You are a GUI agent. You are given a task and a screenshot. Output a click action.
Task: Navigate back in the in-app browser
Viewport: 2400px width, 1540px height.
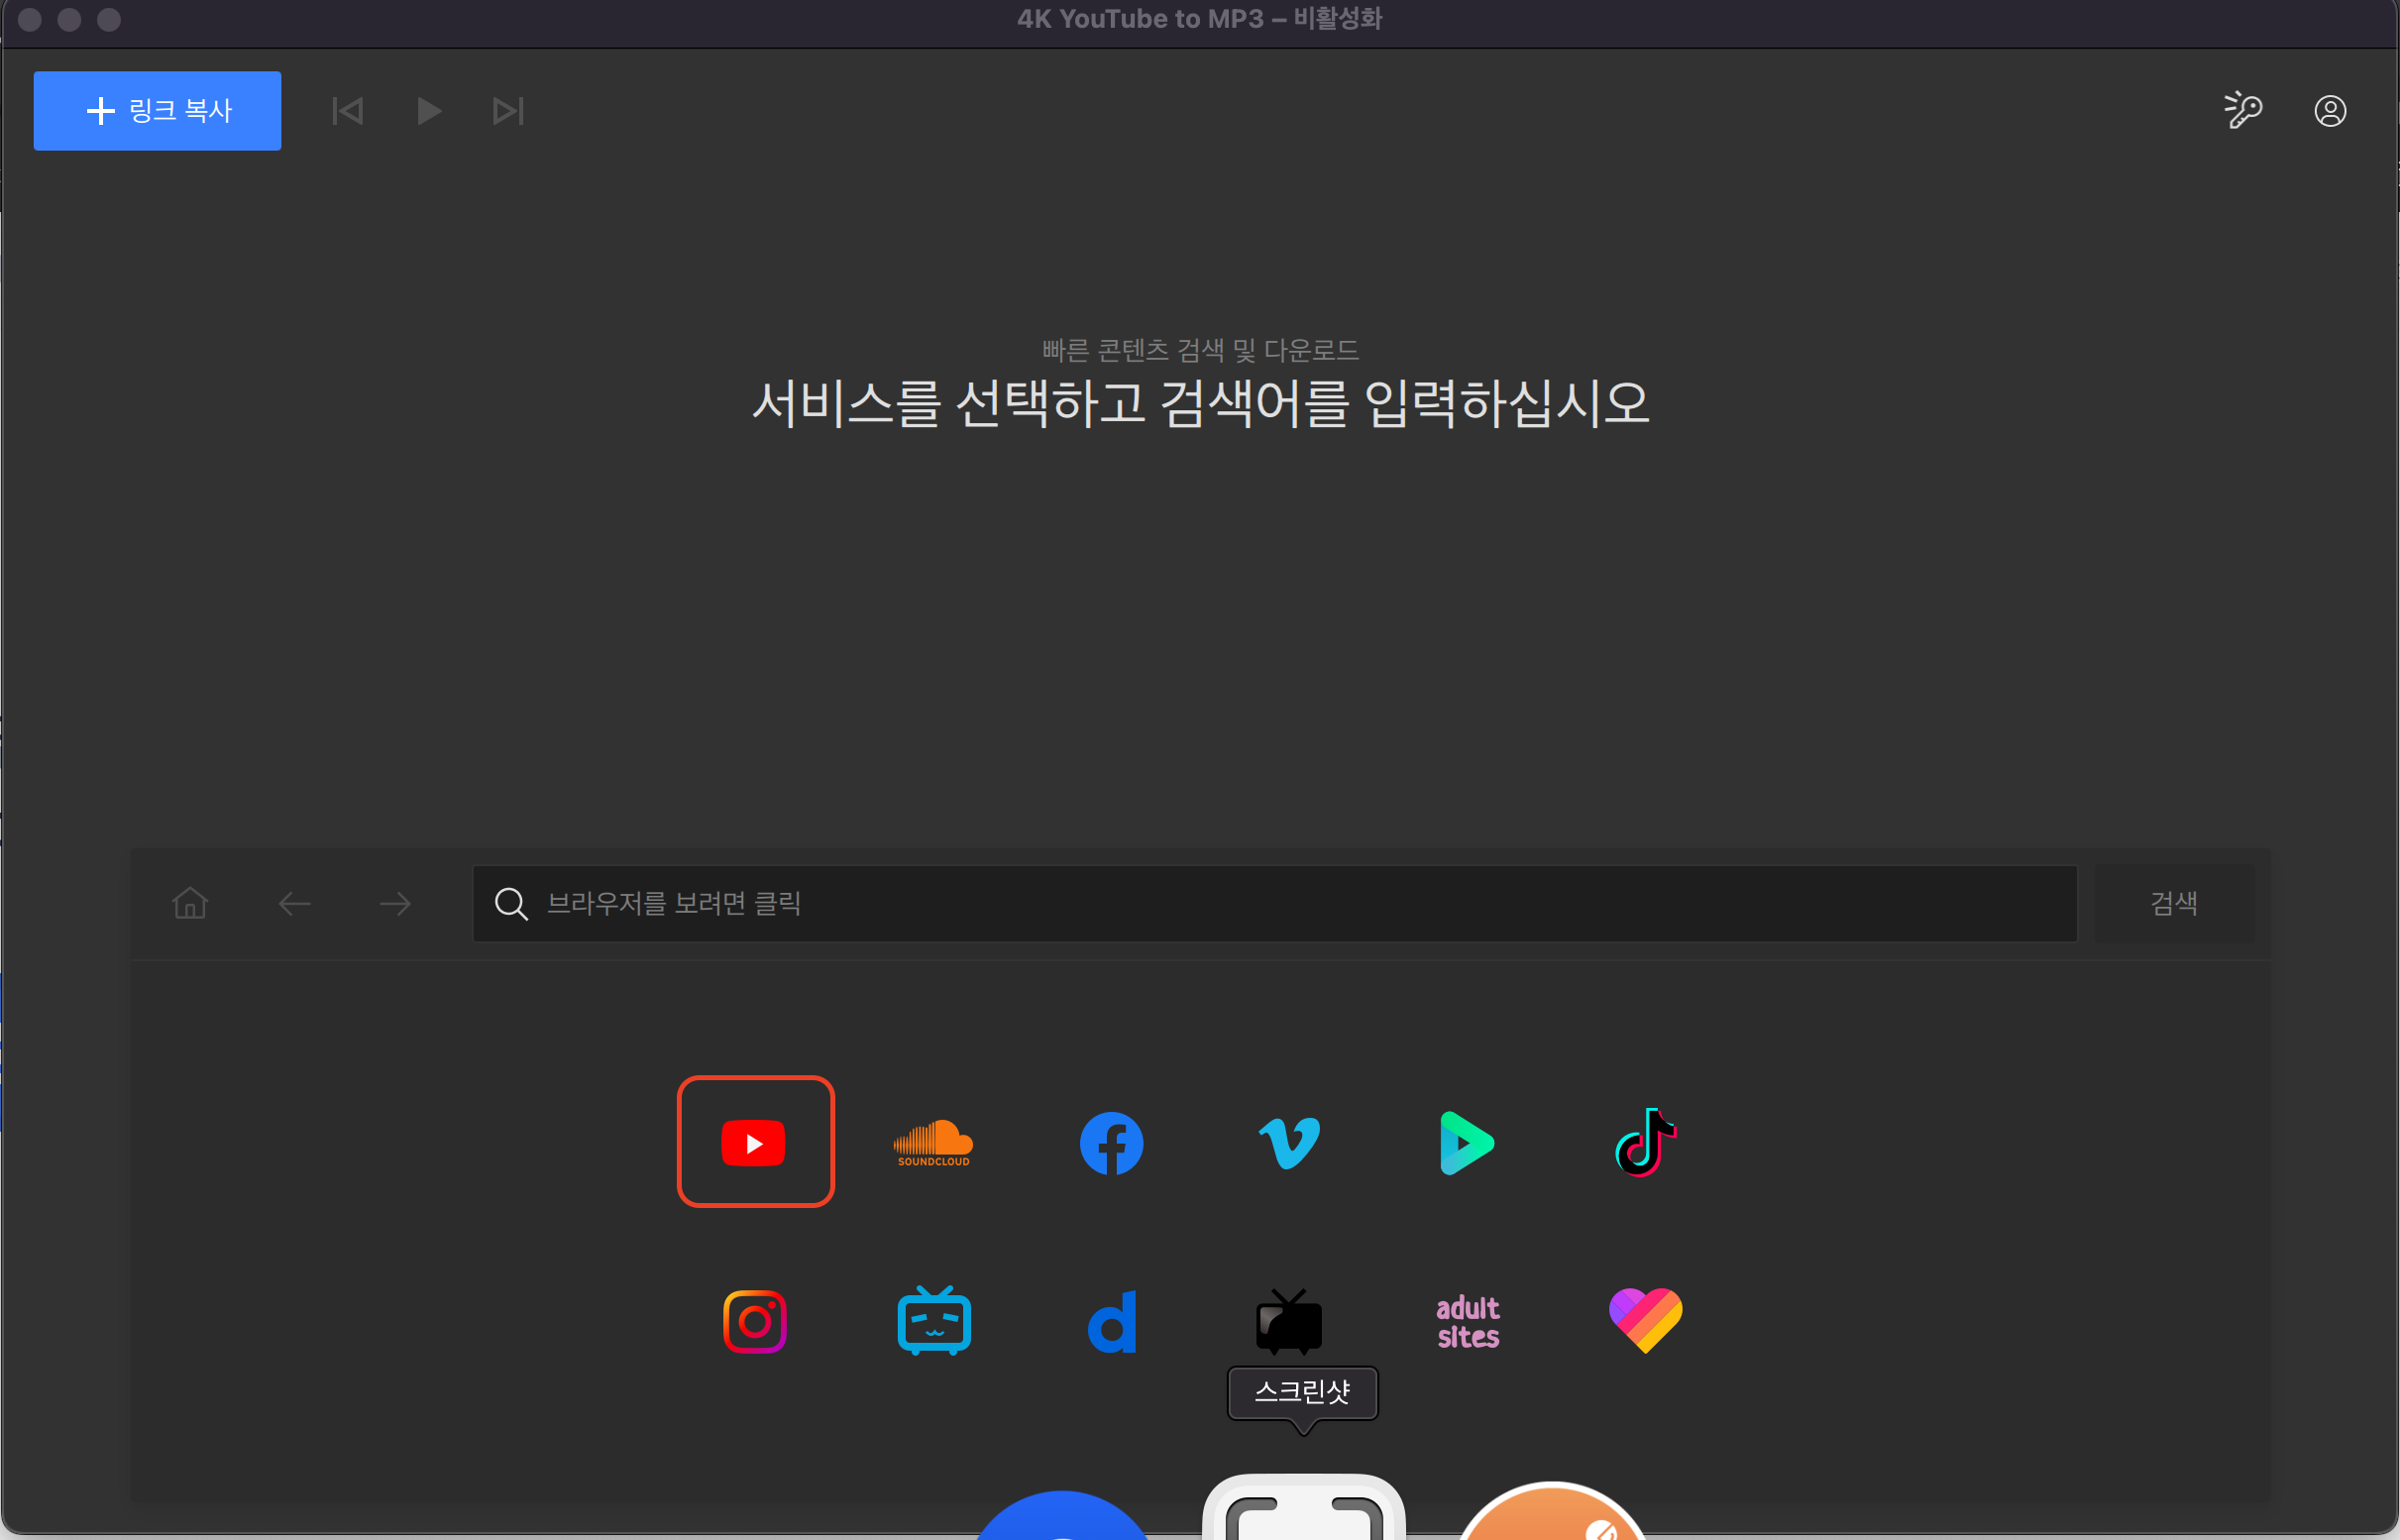[294, 904]
